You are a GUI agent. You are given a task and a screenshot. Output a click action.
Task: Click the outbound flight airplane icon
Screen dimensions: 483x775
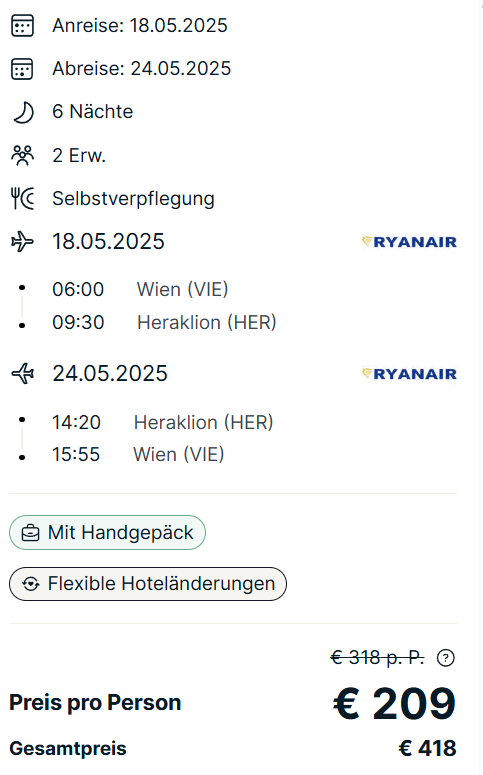click(22, 242)
